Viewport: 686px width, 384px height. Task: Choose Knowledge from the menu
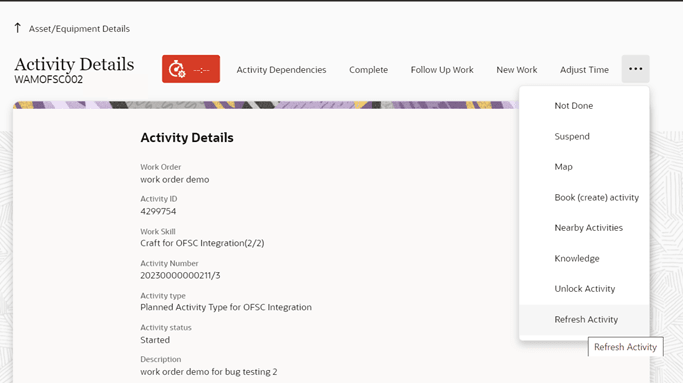pos(584,258)
